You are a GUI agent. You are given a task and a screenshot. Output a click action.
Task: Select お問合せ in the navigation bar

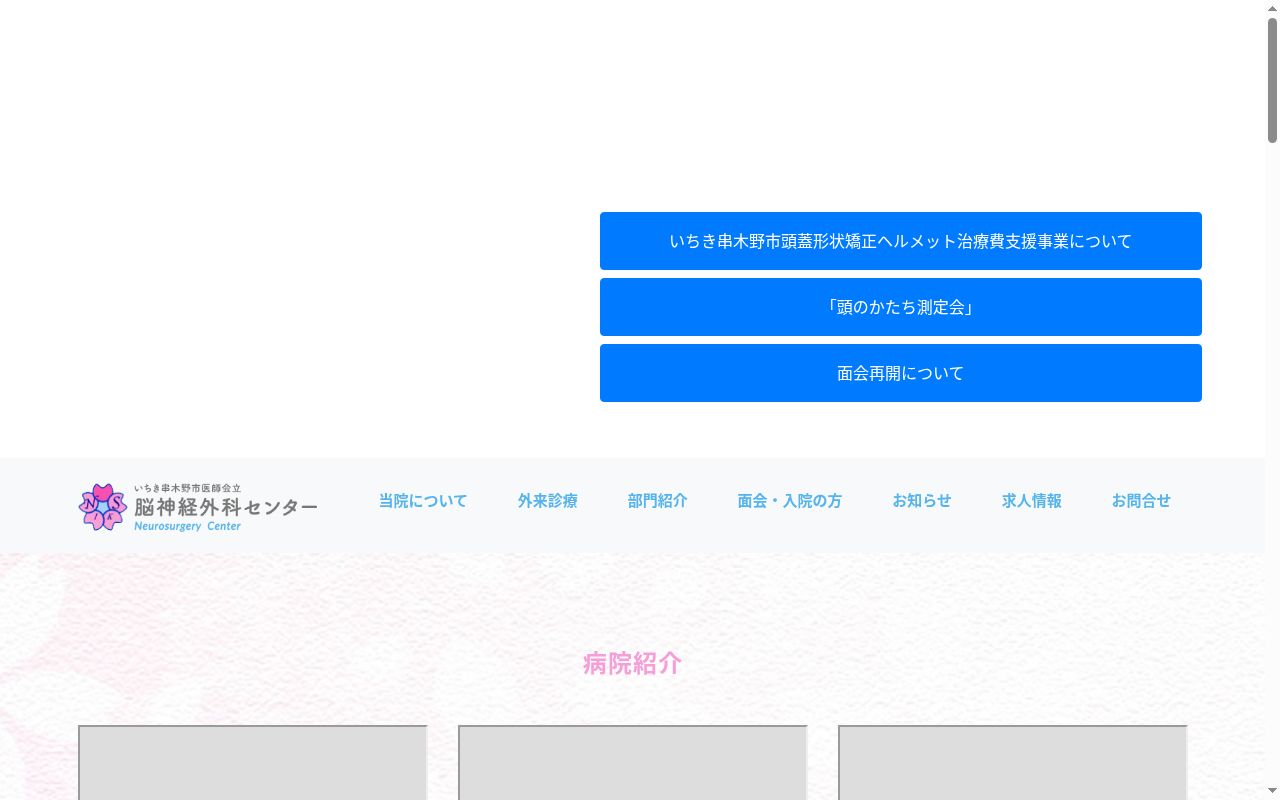coord(1141,501)
